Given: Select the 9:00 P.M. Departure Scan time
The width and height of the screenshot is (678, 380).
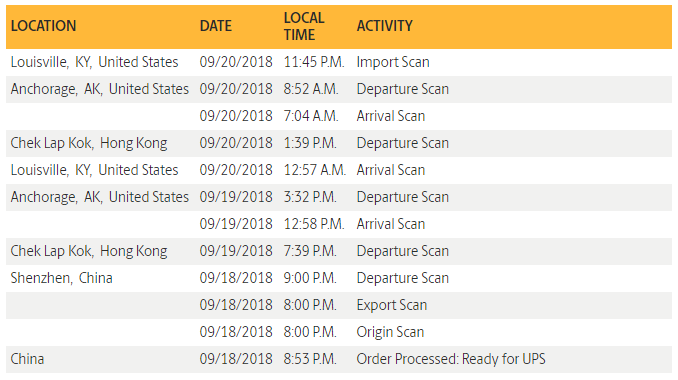Looking at the screenshot, I should click(x=310, y=278).
